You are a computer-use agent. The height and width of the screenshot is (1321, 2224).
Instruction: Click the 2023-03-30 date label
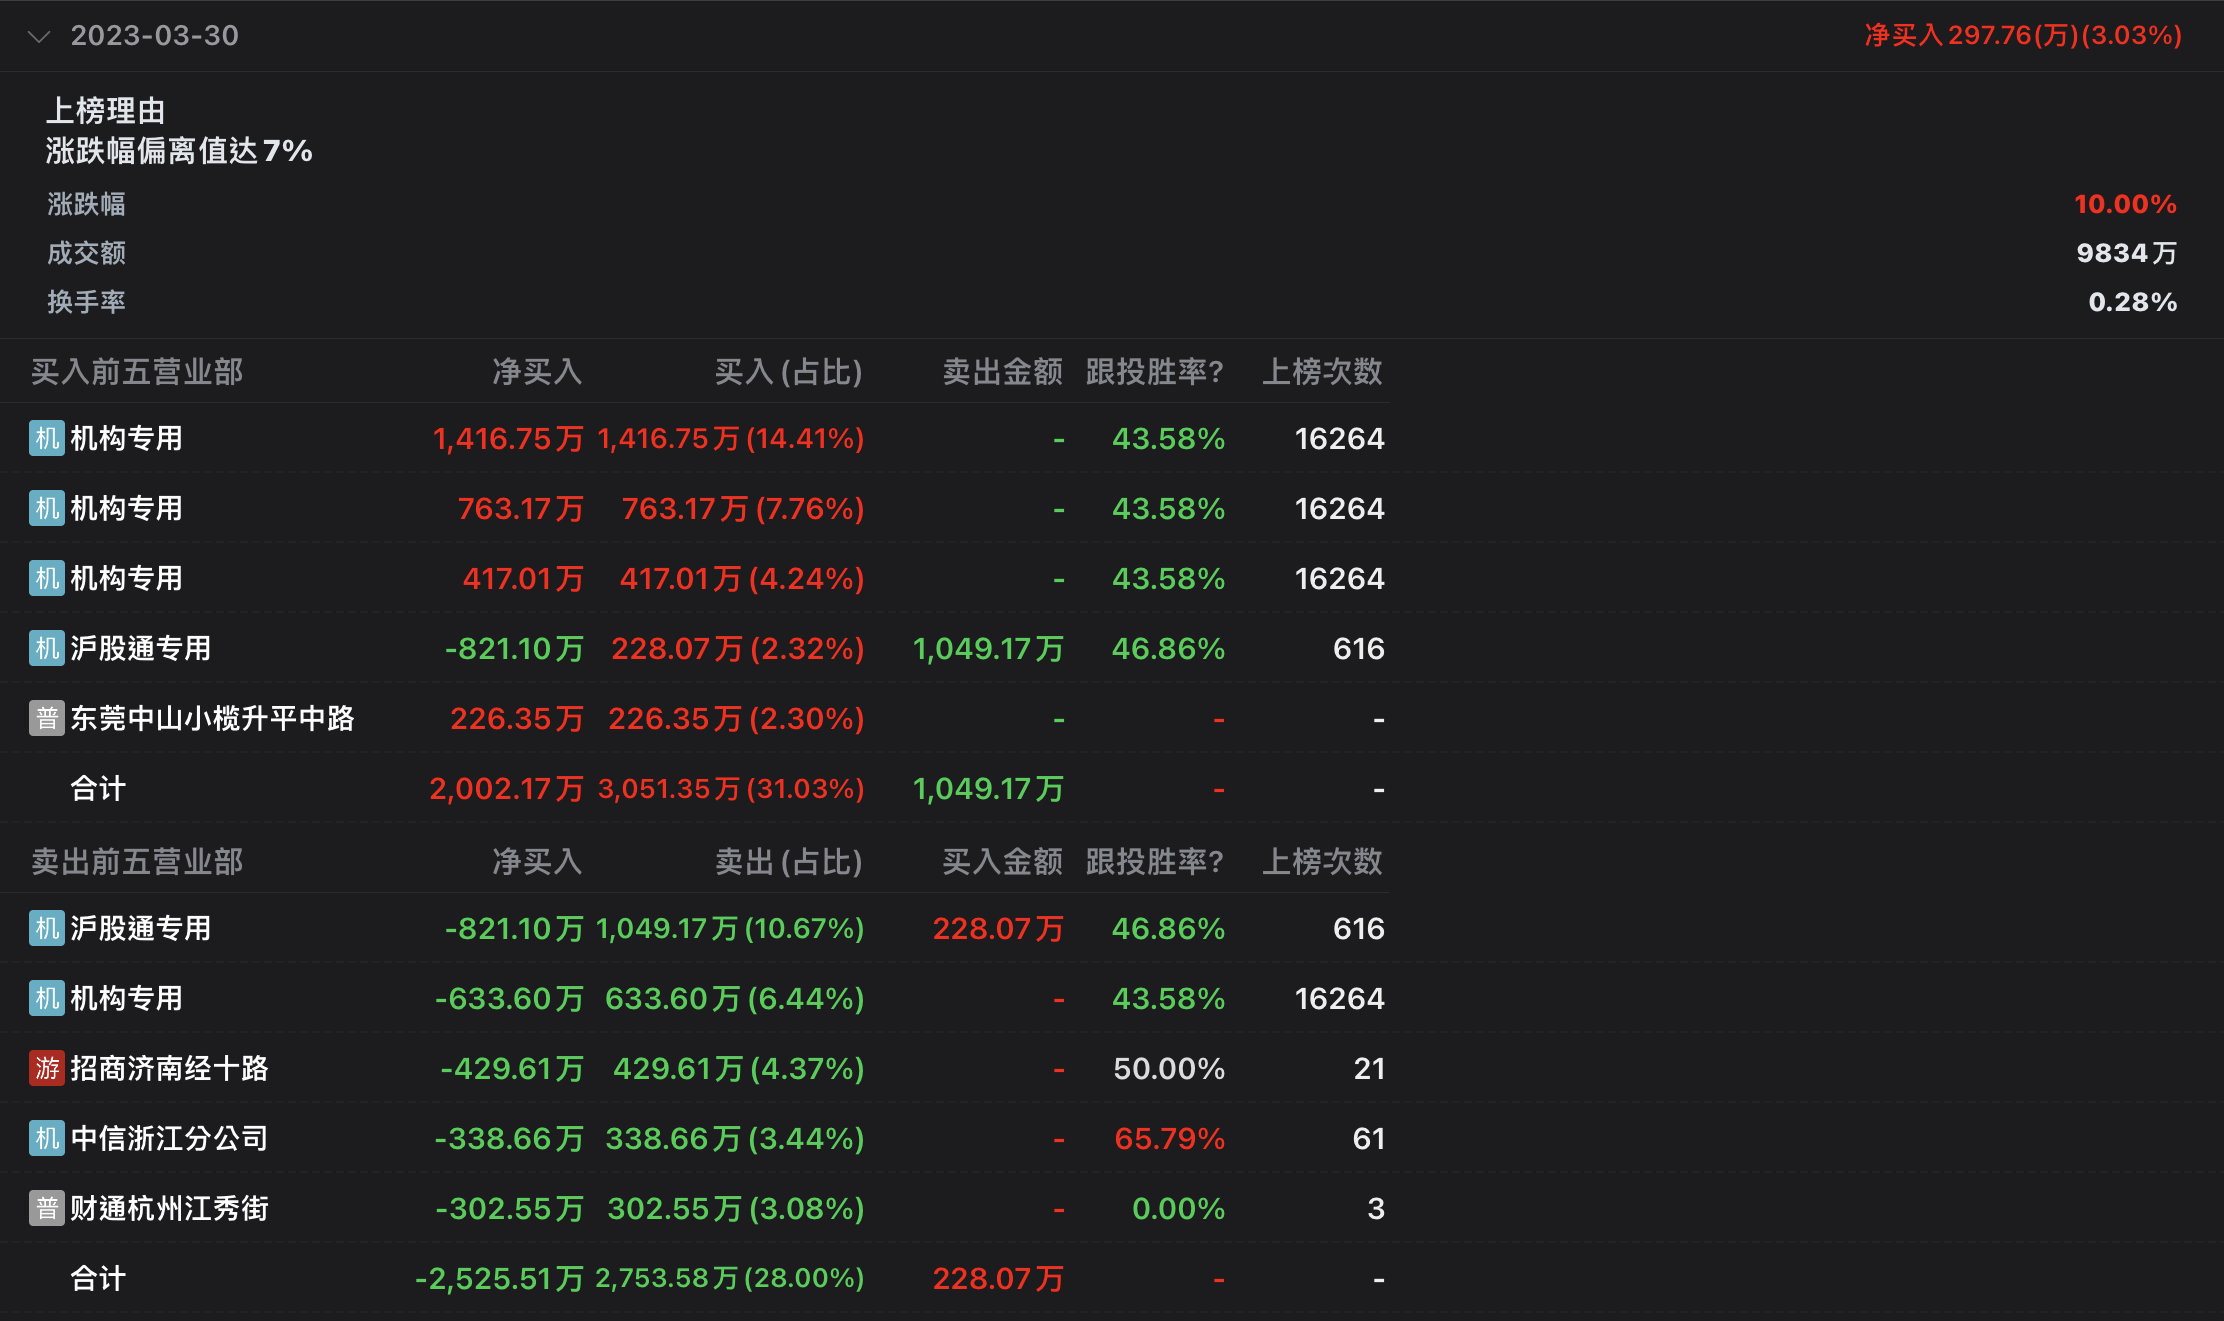[x=154, y=36]
